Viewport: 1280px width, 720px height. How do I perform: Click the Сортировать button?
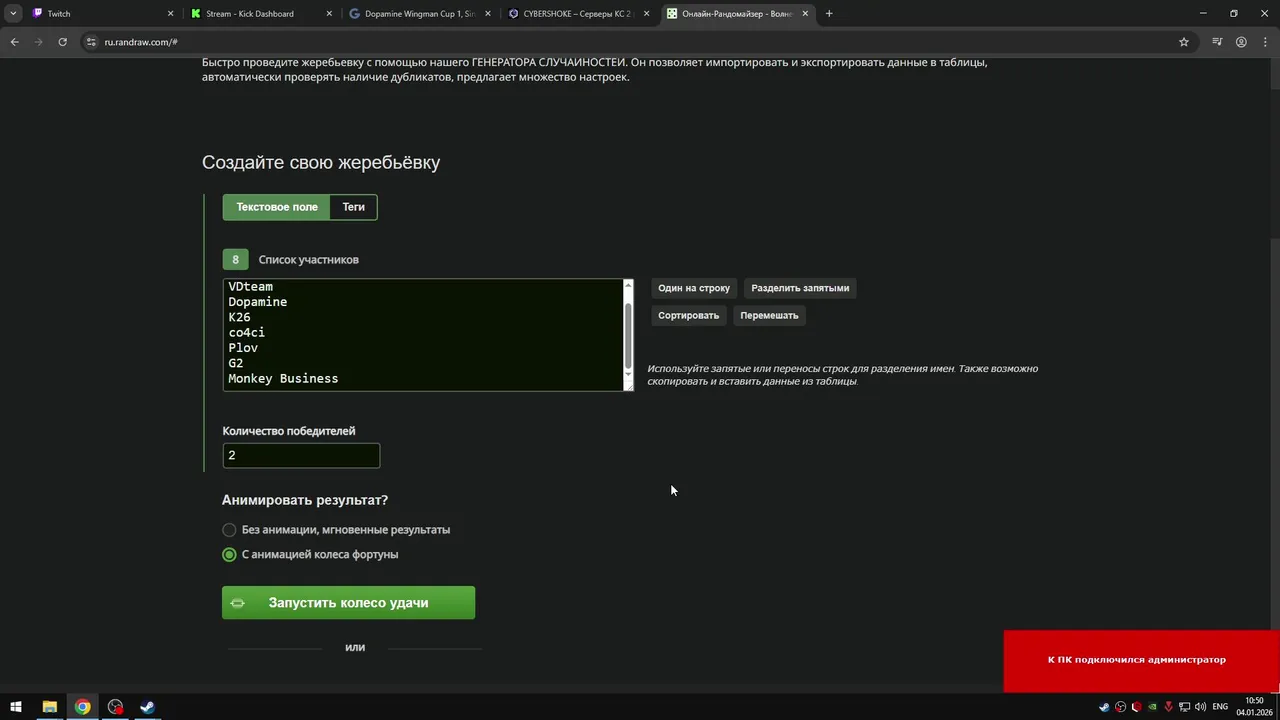point(688,315)
